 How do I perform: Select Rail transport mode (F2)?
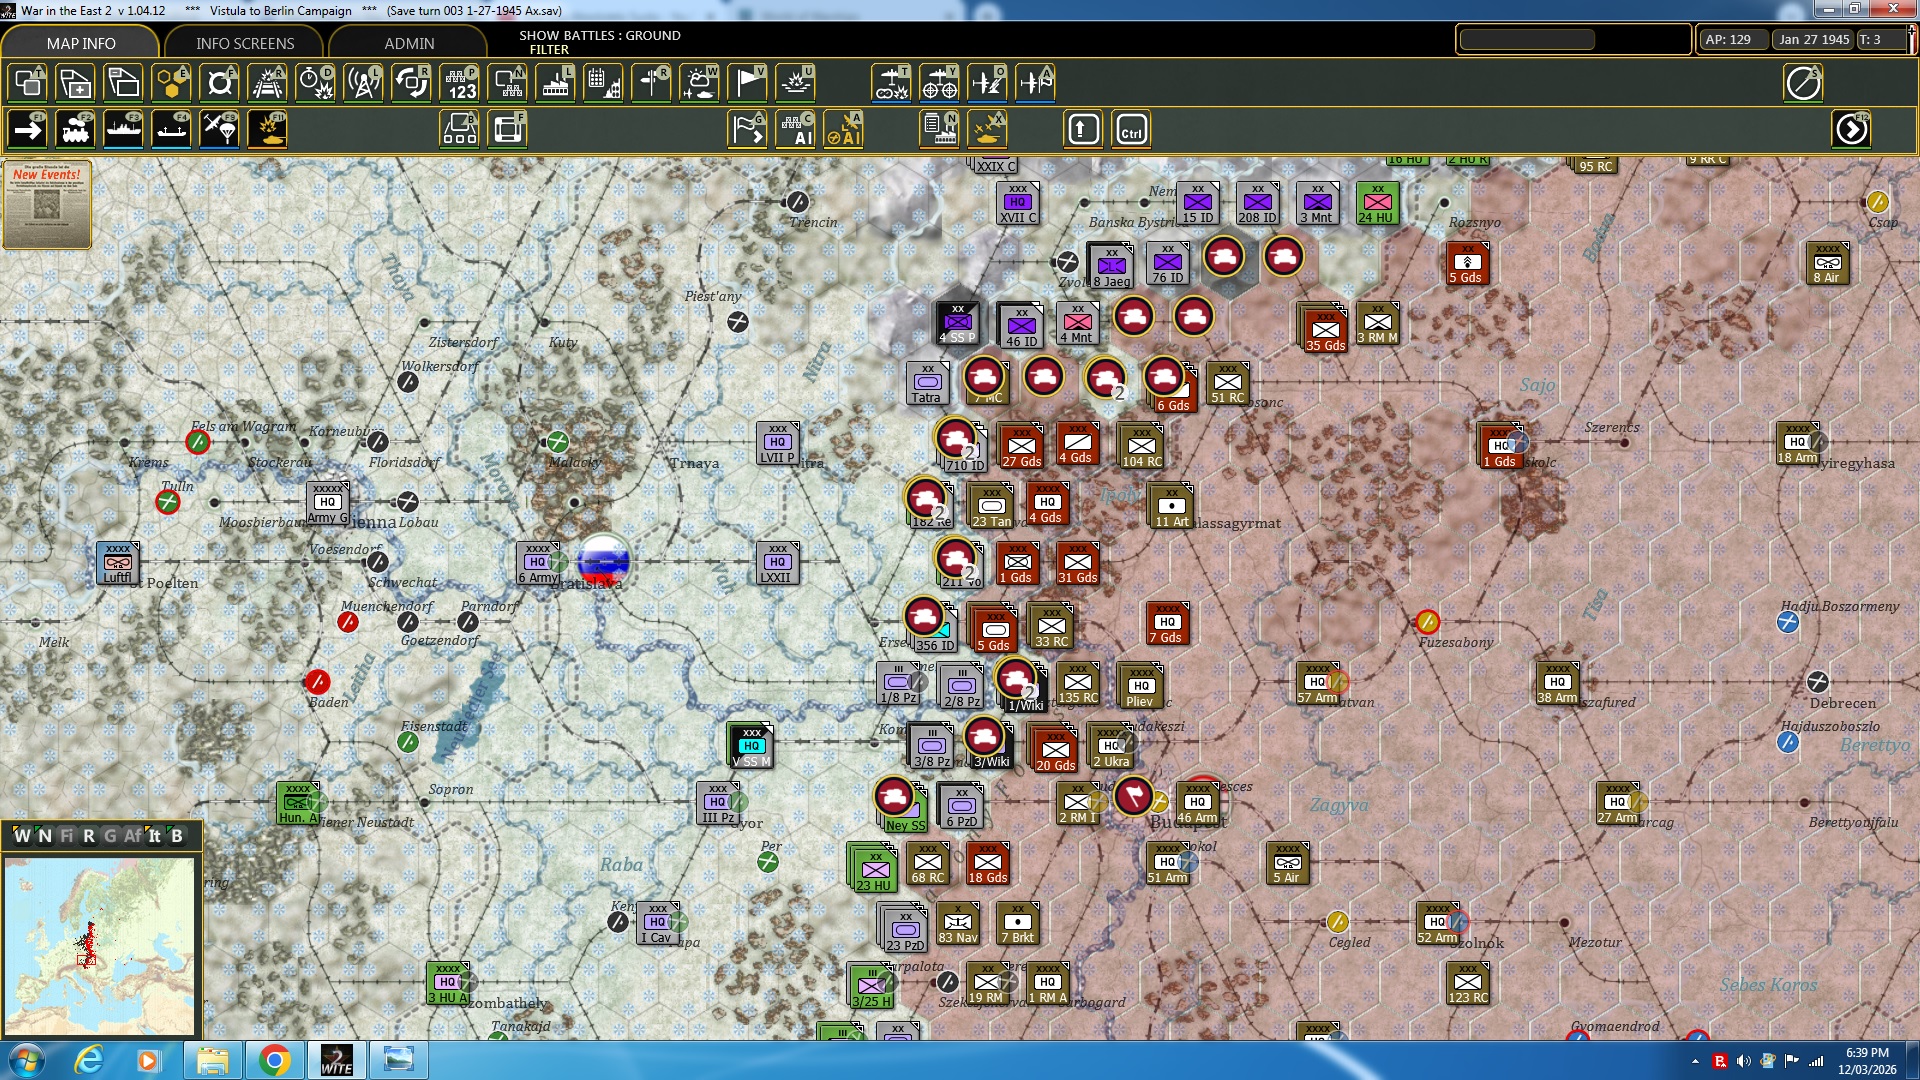point(76,130)
